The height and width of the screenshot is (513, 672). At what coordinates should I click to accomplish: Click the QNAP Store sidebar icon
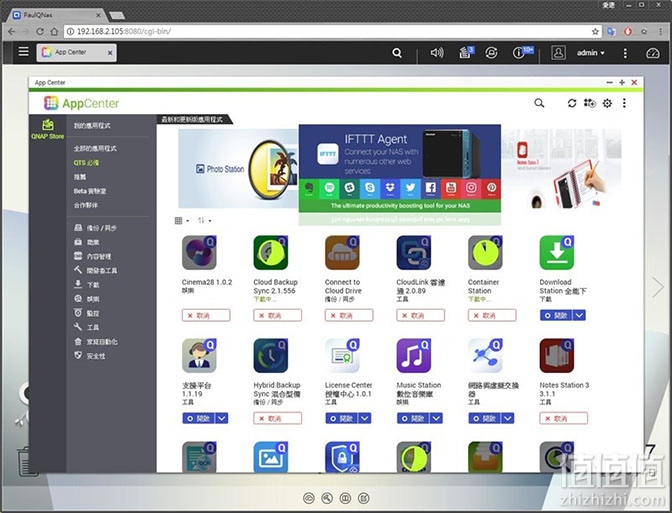(48, 129)
